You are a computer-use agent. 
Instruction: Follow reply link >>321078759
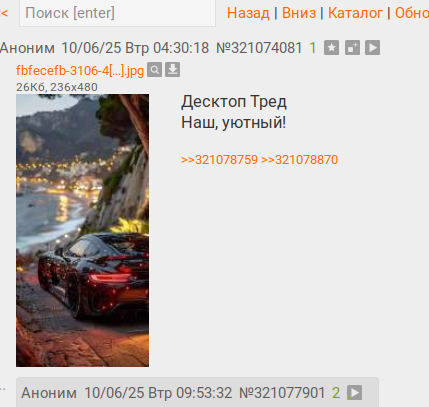pos(219,160)
